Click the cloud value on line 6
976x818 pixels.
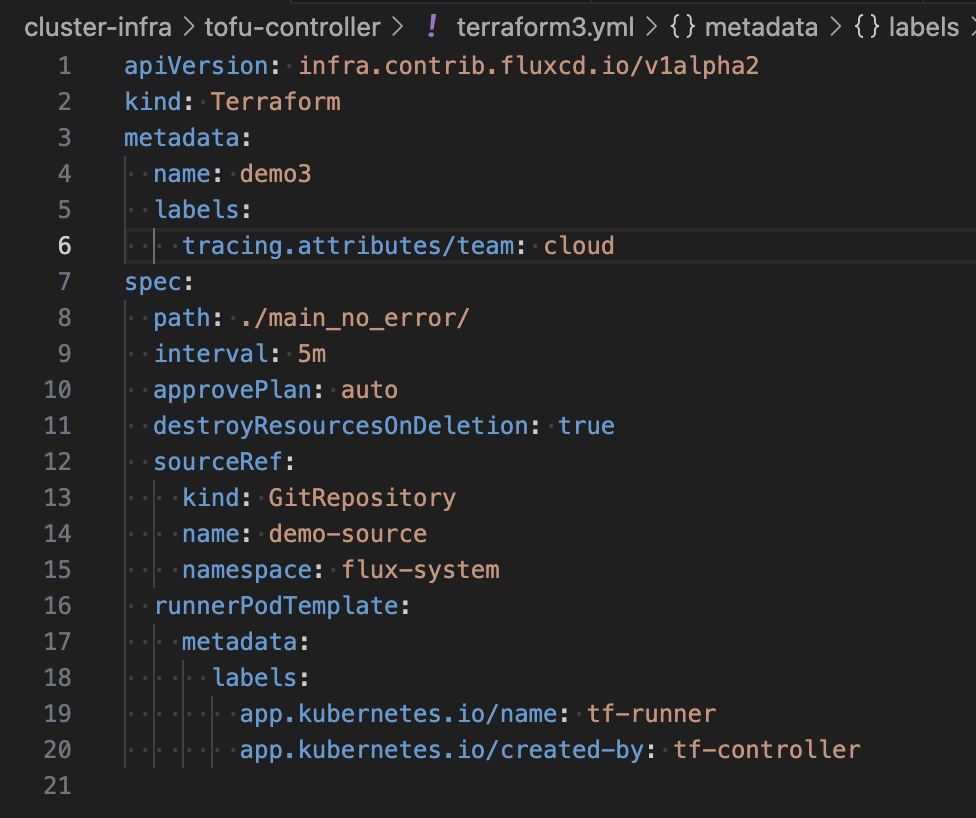pyautogui.click(x=579, y=246)
